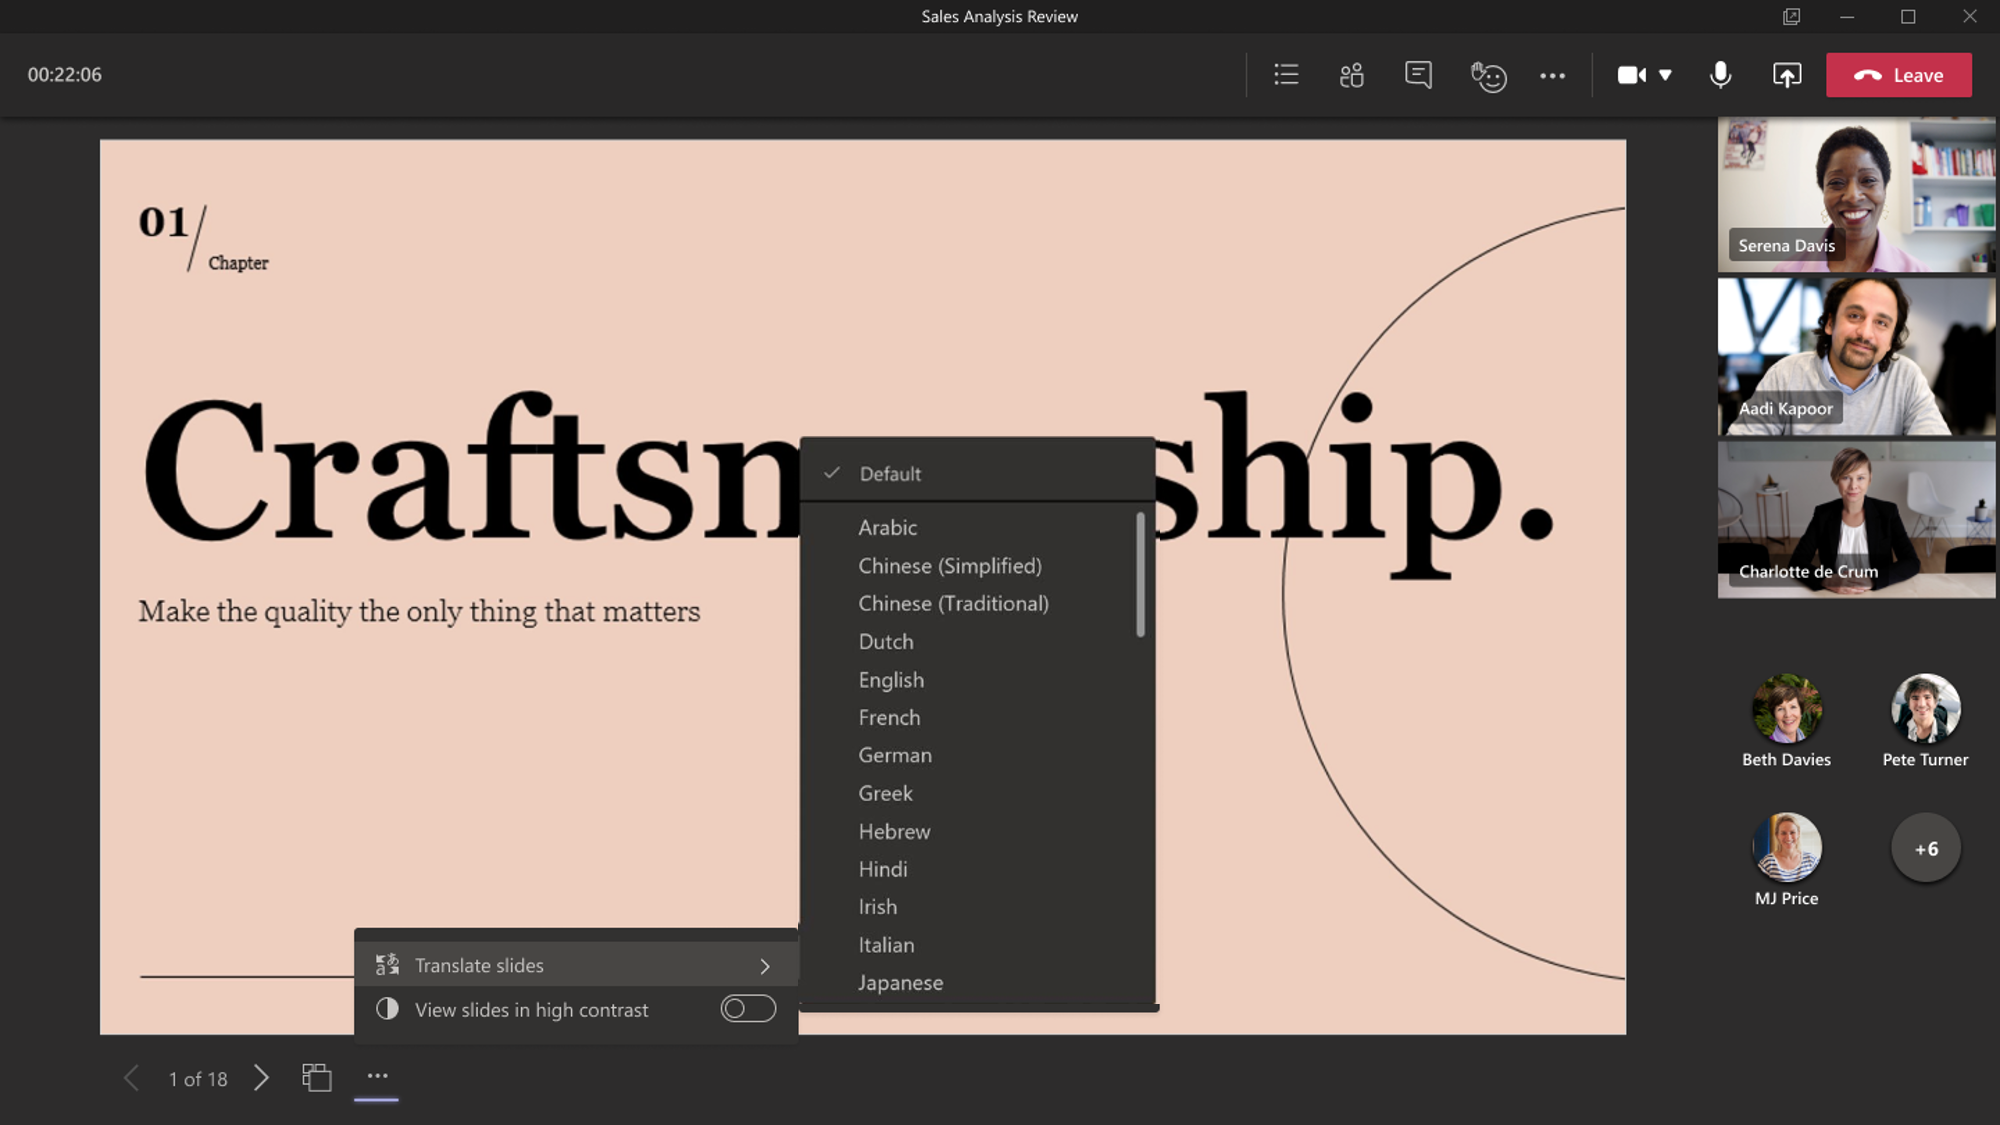
Task: Click the more options ellipsis icon
Action: pos(1554,76)
